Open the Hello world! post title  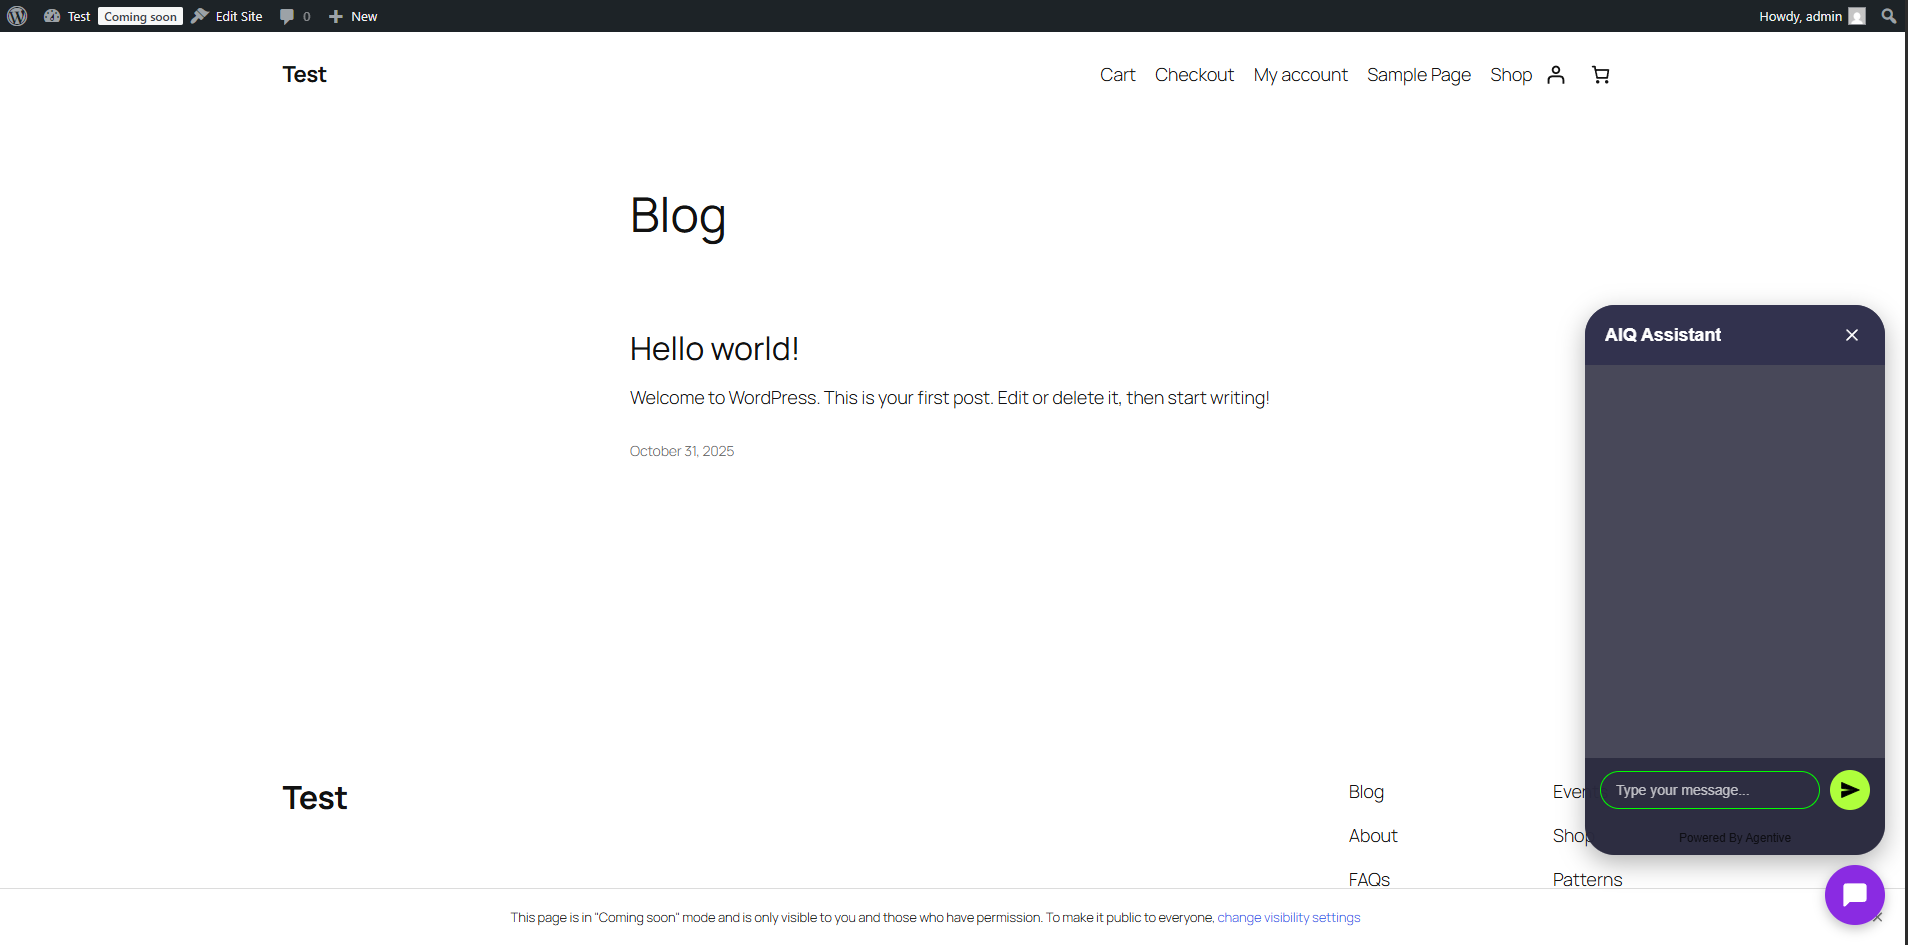714,349
